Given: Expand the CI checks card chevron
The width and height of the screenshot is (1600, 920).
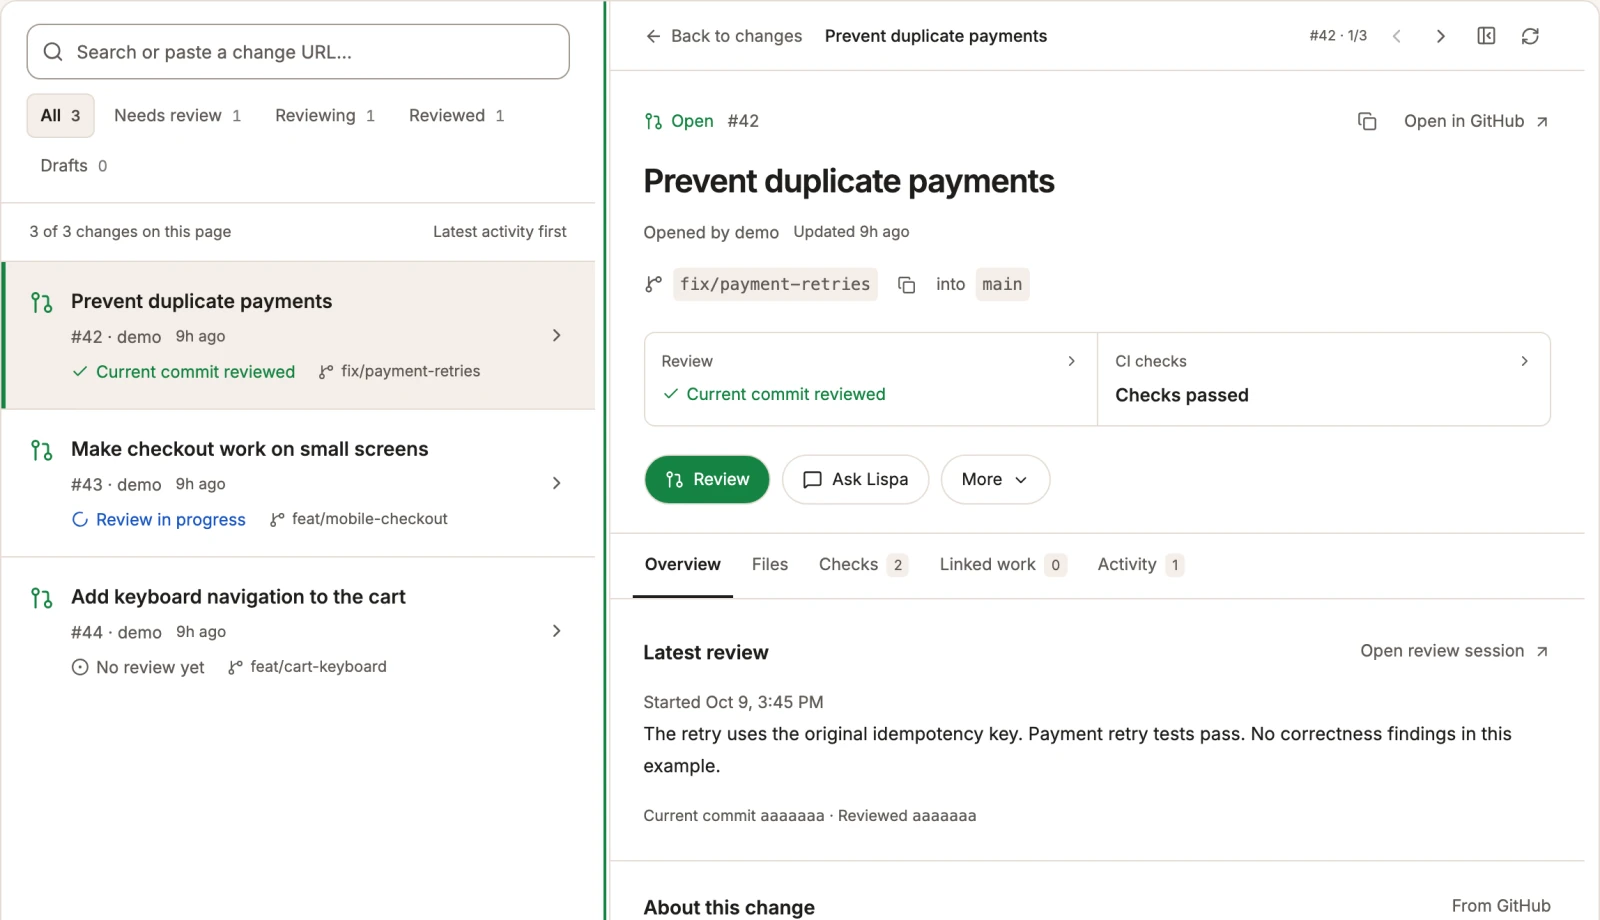Looking at the screenshot, I should coord(1524,361).
